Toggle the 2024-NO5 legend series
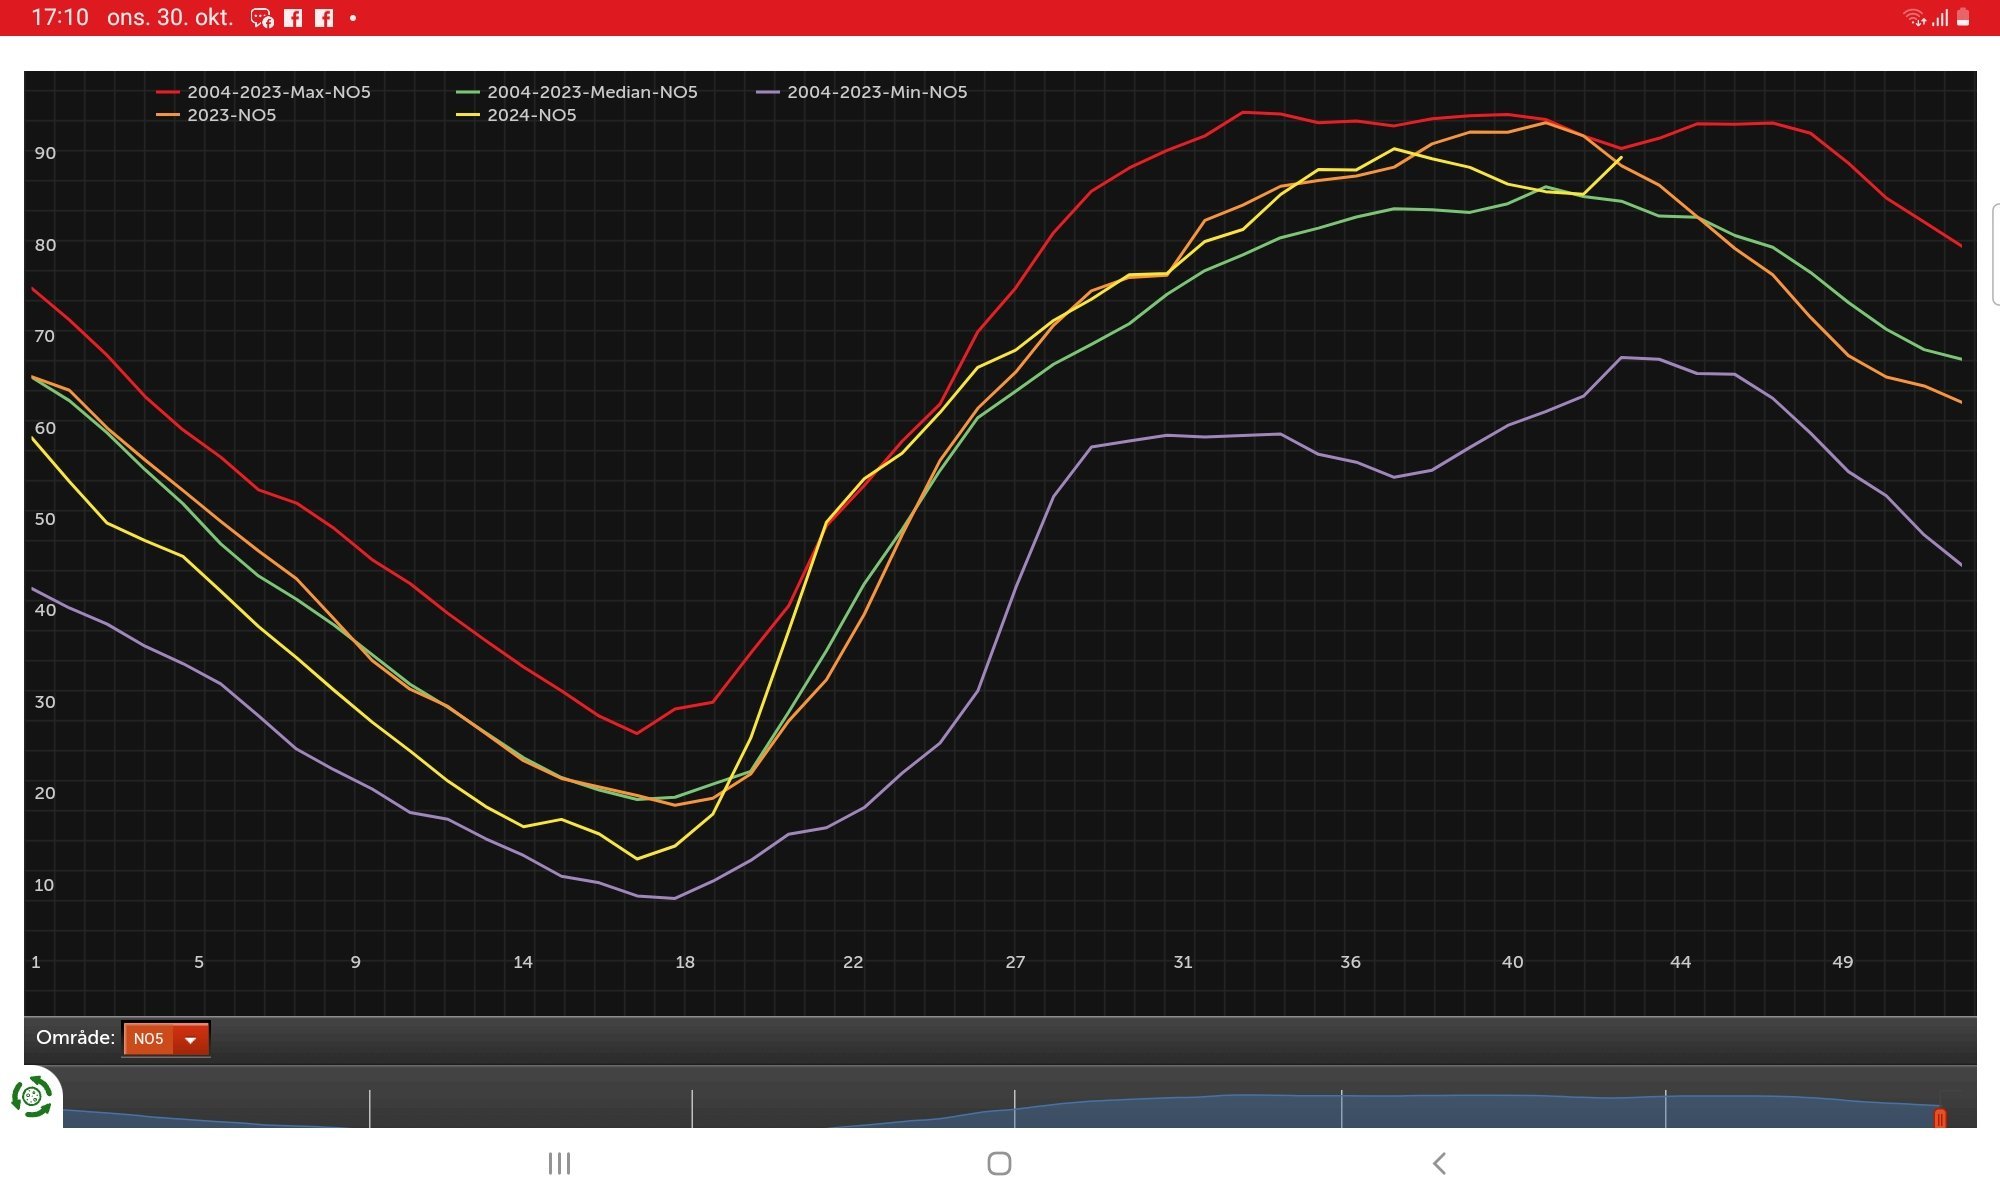This screenshot has height=1200, width=2000. pos(517,115)
